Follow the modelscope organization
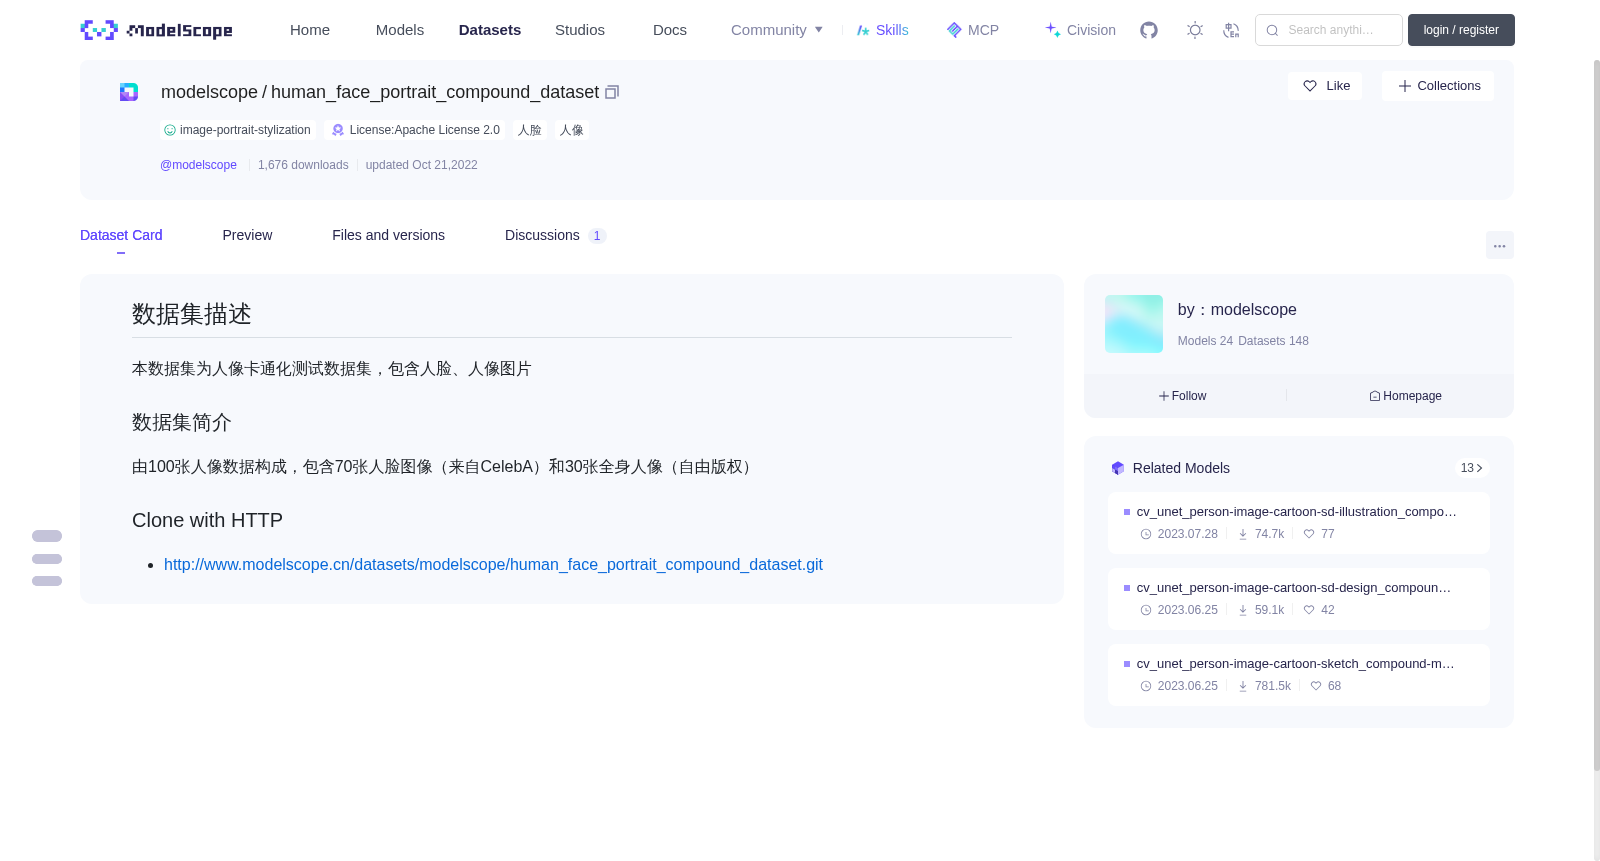The width and height of the screenshot is (1600, 861). 1184,396
